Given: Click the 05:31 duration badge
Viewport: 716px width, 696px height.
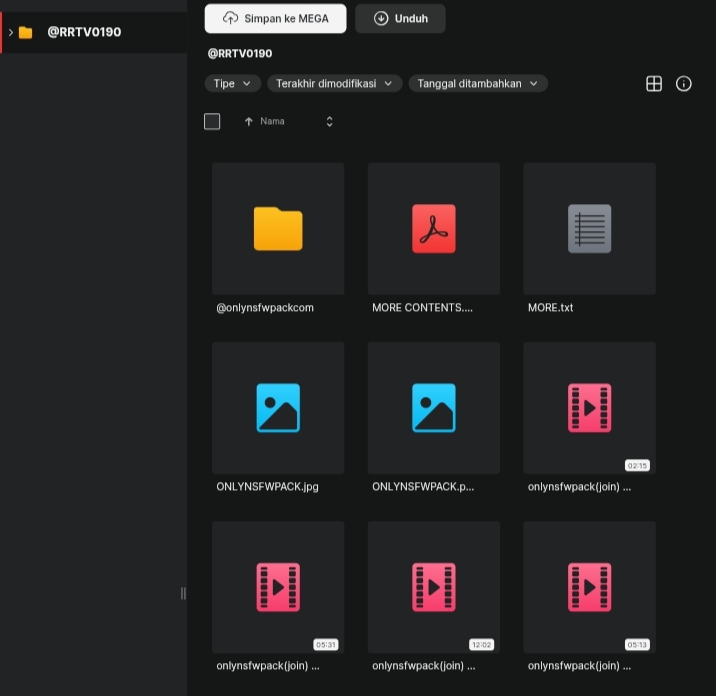Looking at the screenshot, I should tap(326, 645).
